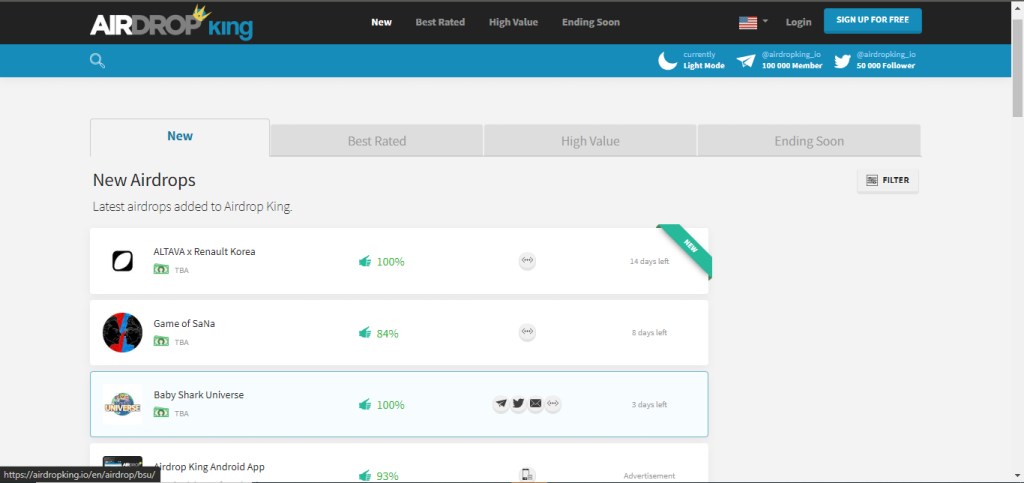This screenshot has width=1024, height=483.
Task: Click the website icon in ALTAVA row
Action: click(527, 261)
